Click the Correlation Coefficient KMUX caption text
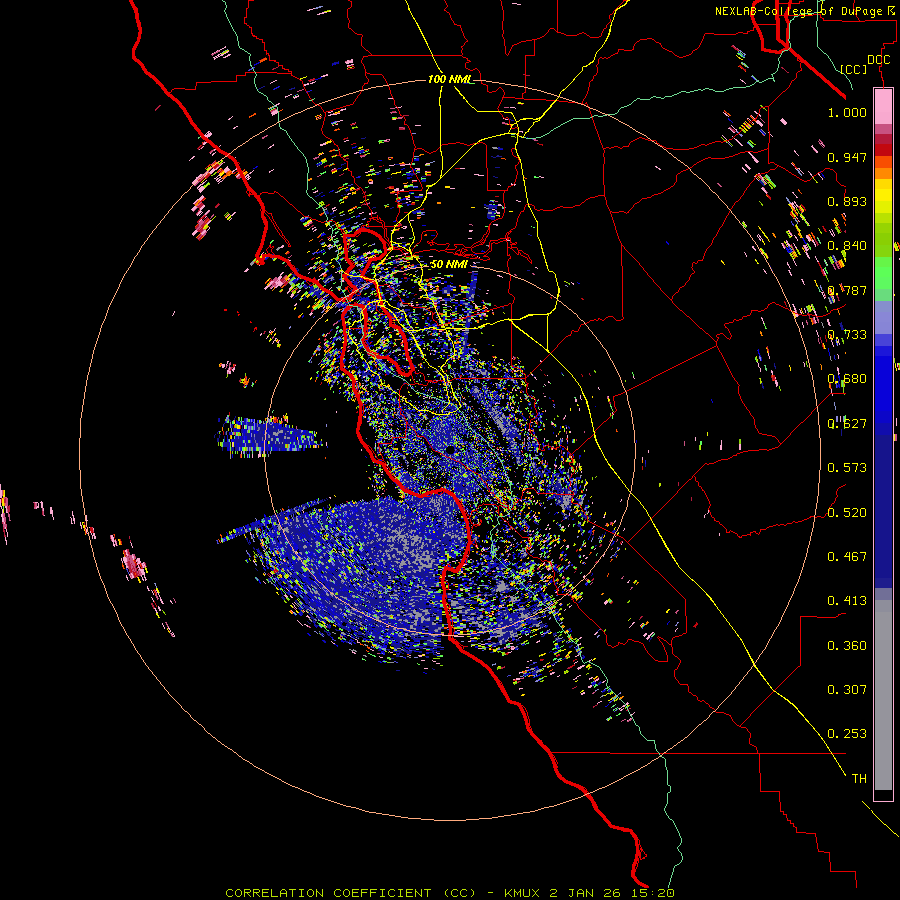The image size is (900, 900). tap(449, 893)
